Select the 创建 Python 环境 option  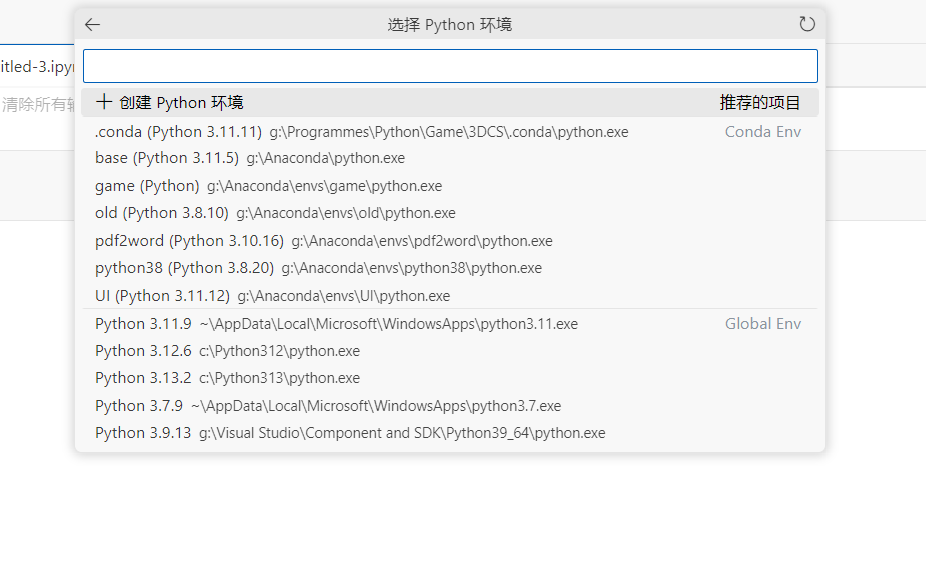click(x=450, y=103)
